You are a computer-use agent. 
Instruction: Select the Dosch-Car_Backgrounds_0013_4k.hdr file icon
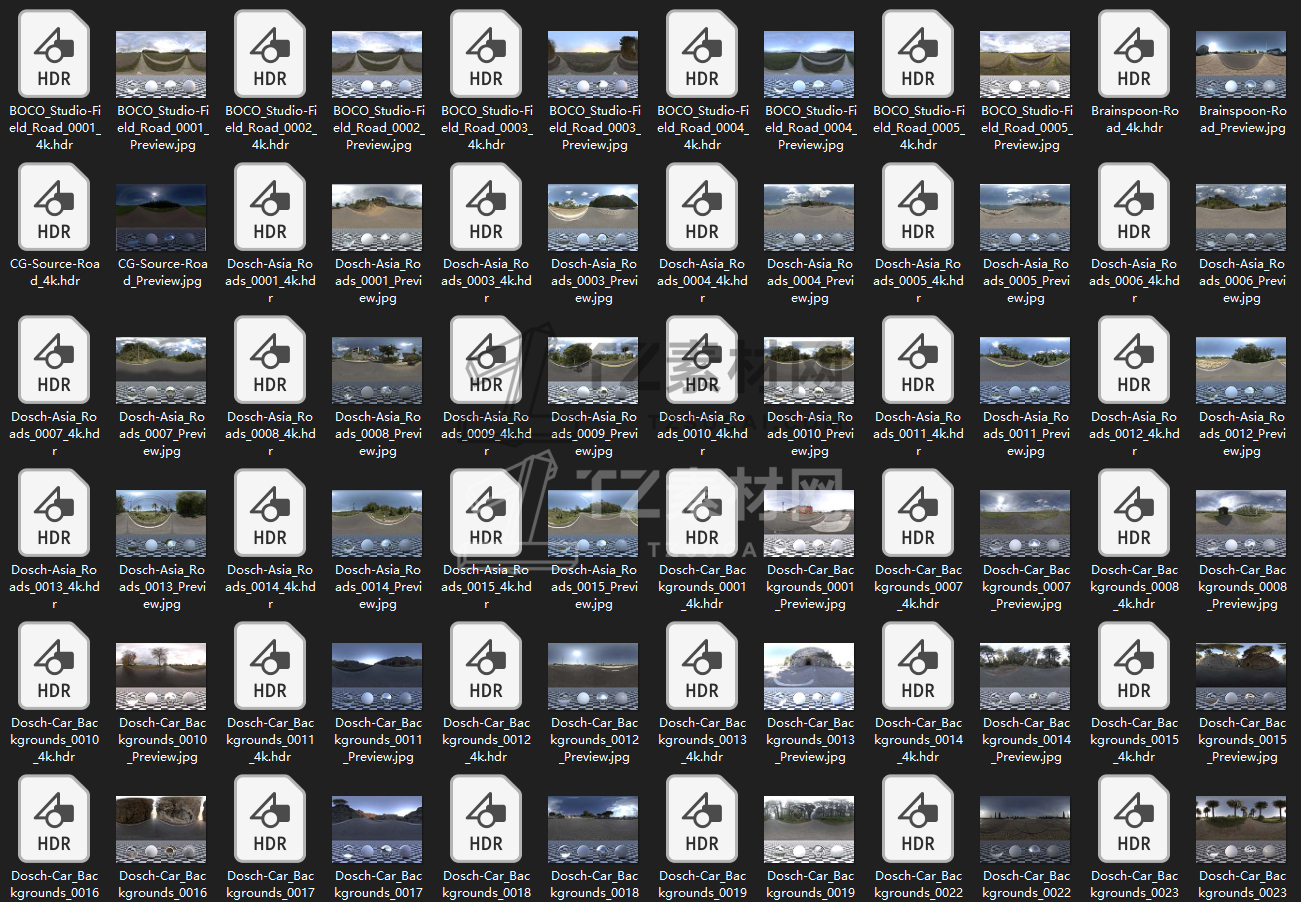pyautogui.click(x=702, y=667)
